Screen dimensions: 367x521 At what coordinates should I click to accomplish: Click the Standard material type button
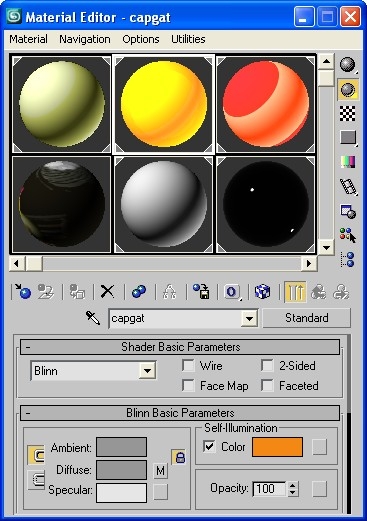coord(307,318)
